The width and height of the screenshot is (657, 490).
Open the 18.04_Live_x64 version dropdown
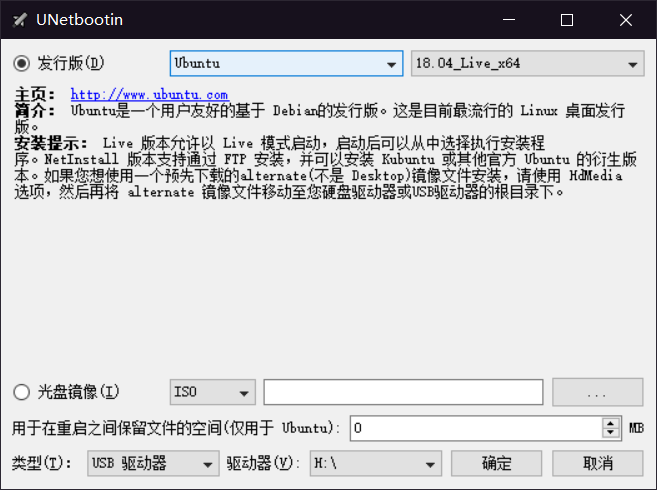click(x=528, y=64)
